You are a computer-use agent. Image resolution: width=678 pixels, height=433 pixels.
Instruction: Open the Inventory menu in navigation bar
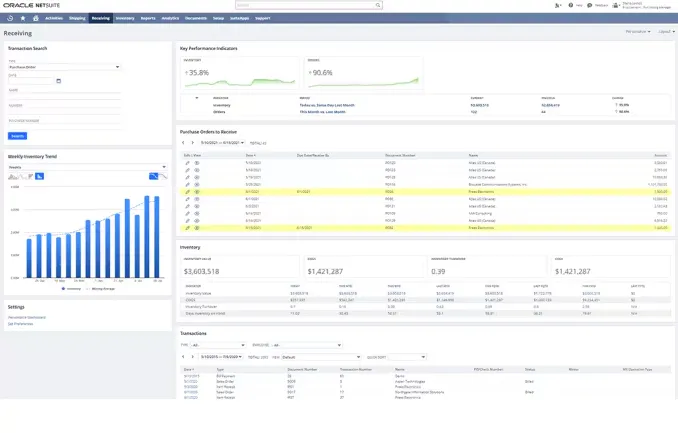click(125, 17)
